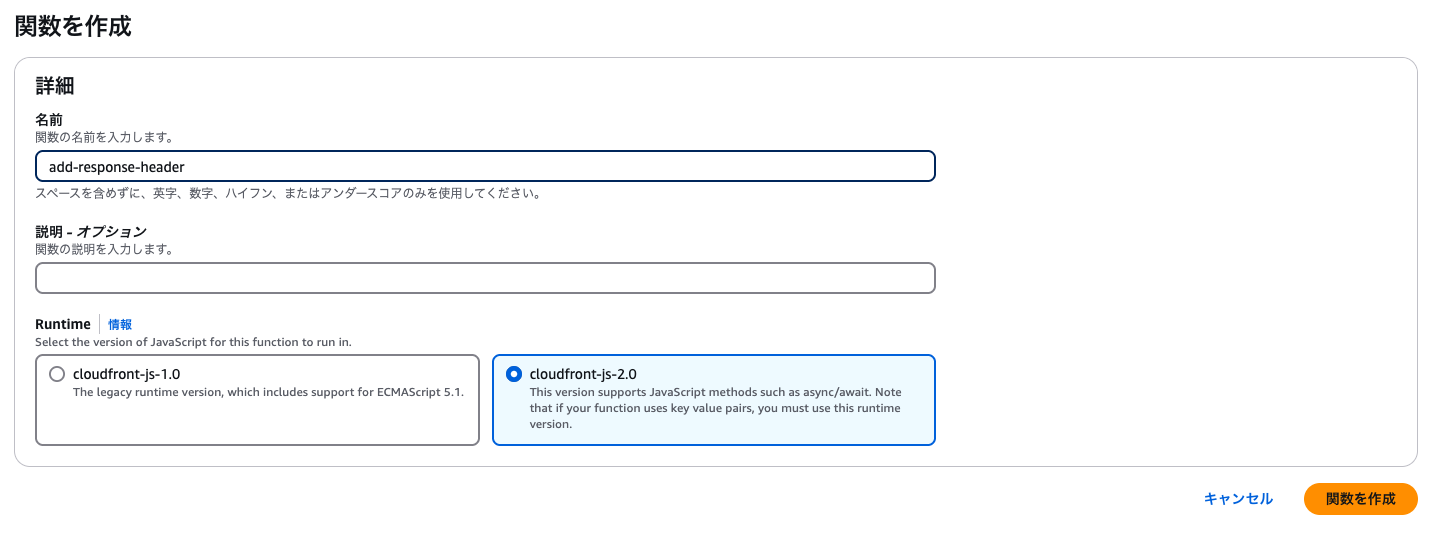
Task: Click the 関数の説明を入力します helper text
Action: click(x=104, y=249)
